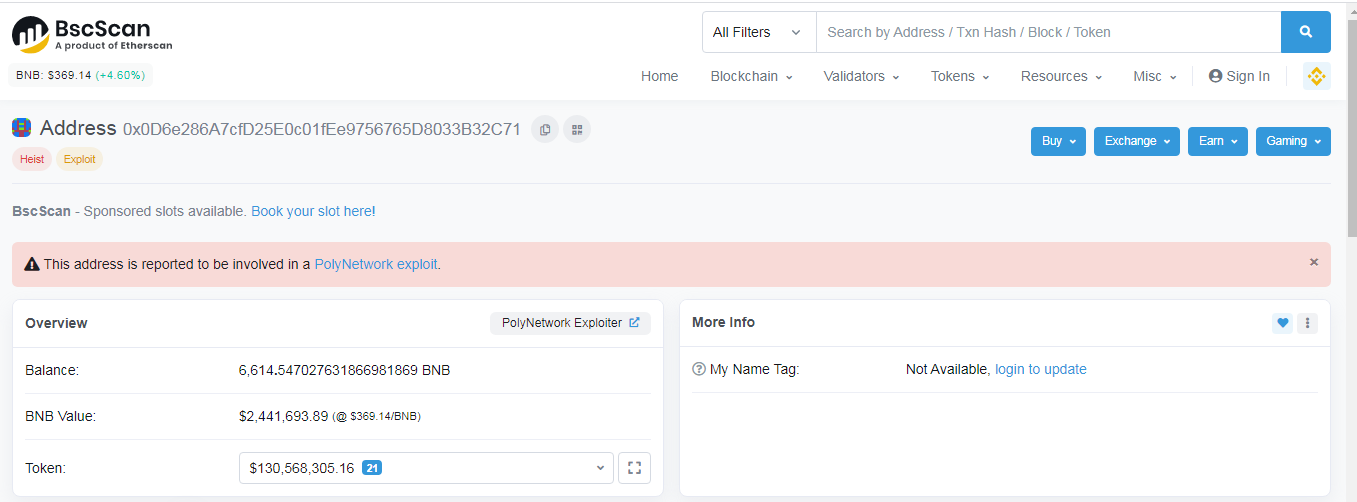Follow the PolyNetwork exploit link in alert
This screenshot has width=1357, height=502.
(x=376, y=264)
